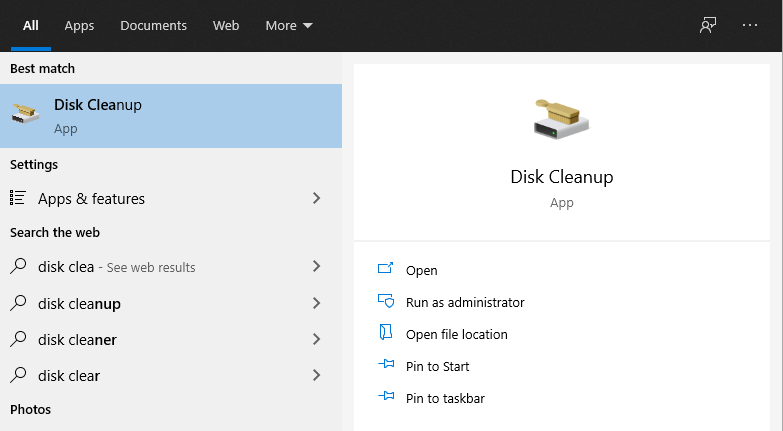This screenshot has height=431, width=783.
Task: Click the Run as administrator shield icon
Action: pos(386,301)
